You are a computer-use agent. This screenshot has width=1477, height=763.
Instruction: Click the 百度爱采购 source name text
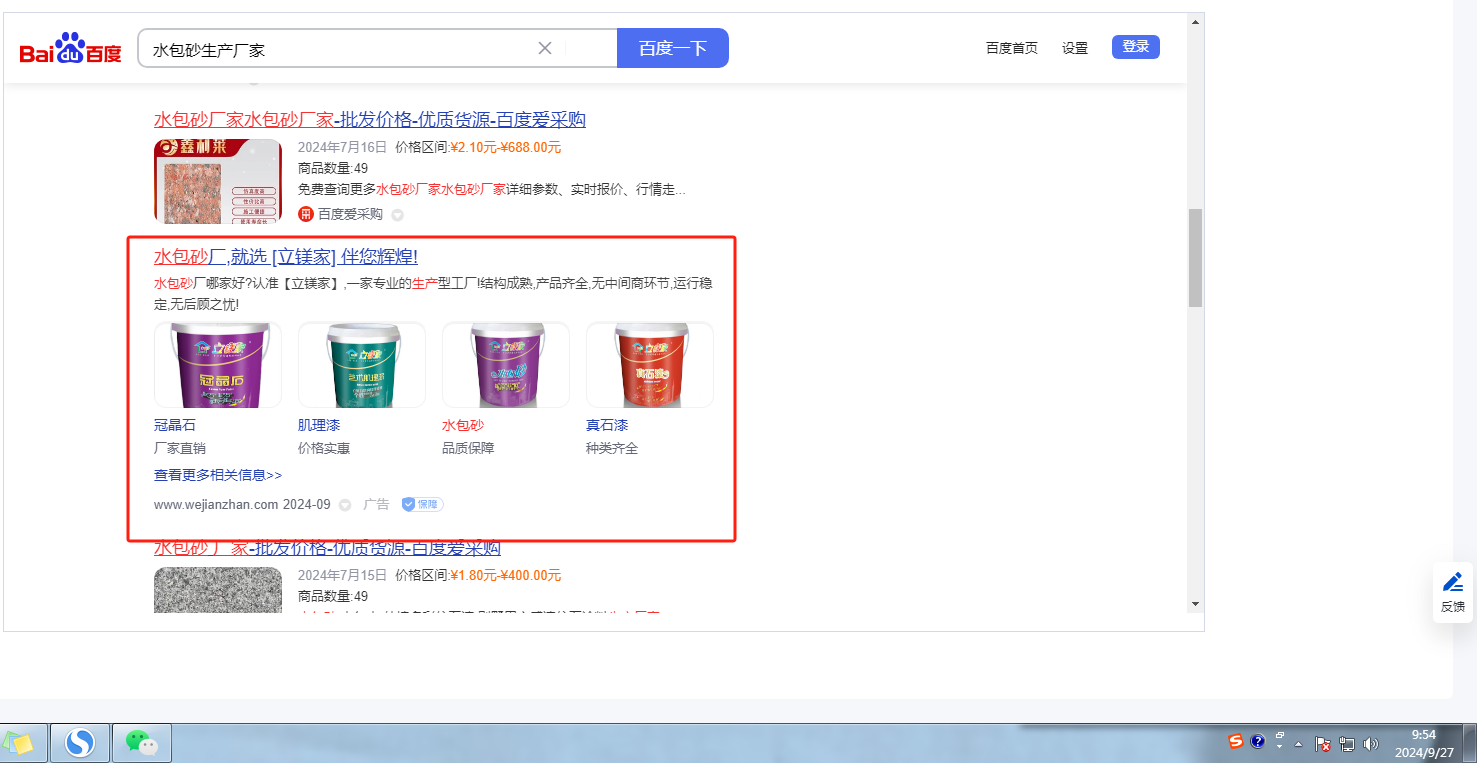coord(350,214)
